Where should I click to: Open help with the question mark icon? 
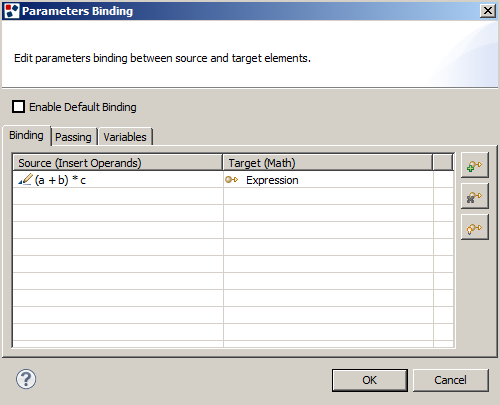26,379
